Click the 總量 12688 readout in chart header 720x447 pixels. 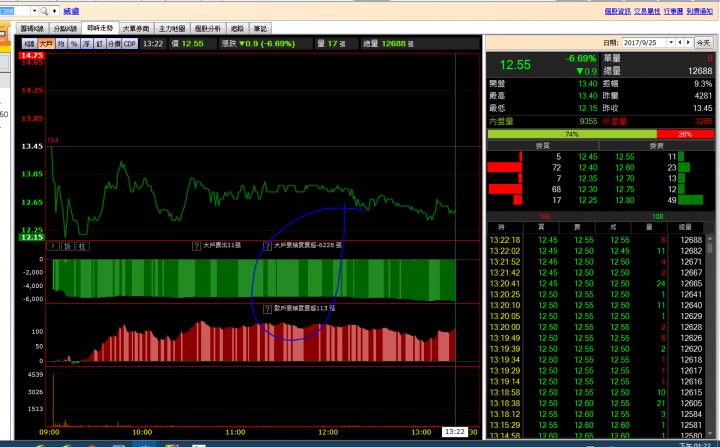[388, 44]
